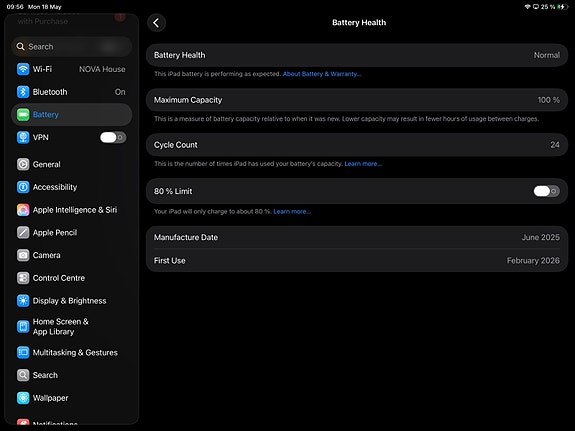Tap the Accessibility icon
The height and width of the screenshot is (431, 575).
coord(23,187)
